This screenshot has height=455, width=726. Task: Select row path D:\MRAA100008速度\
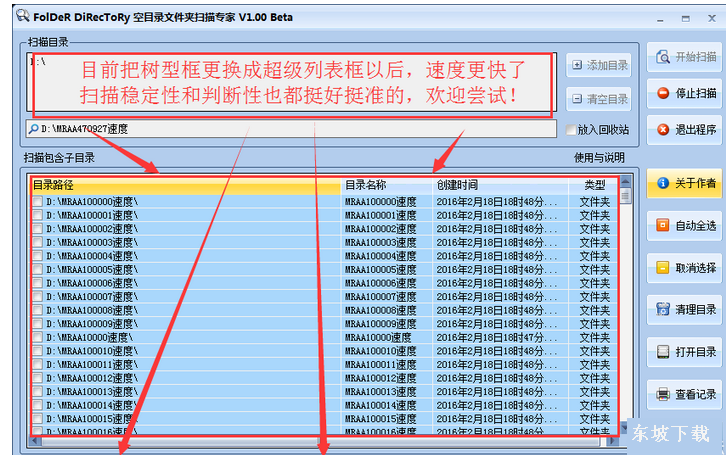point(92,310)
